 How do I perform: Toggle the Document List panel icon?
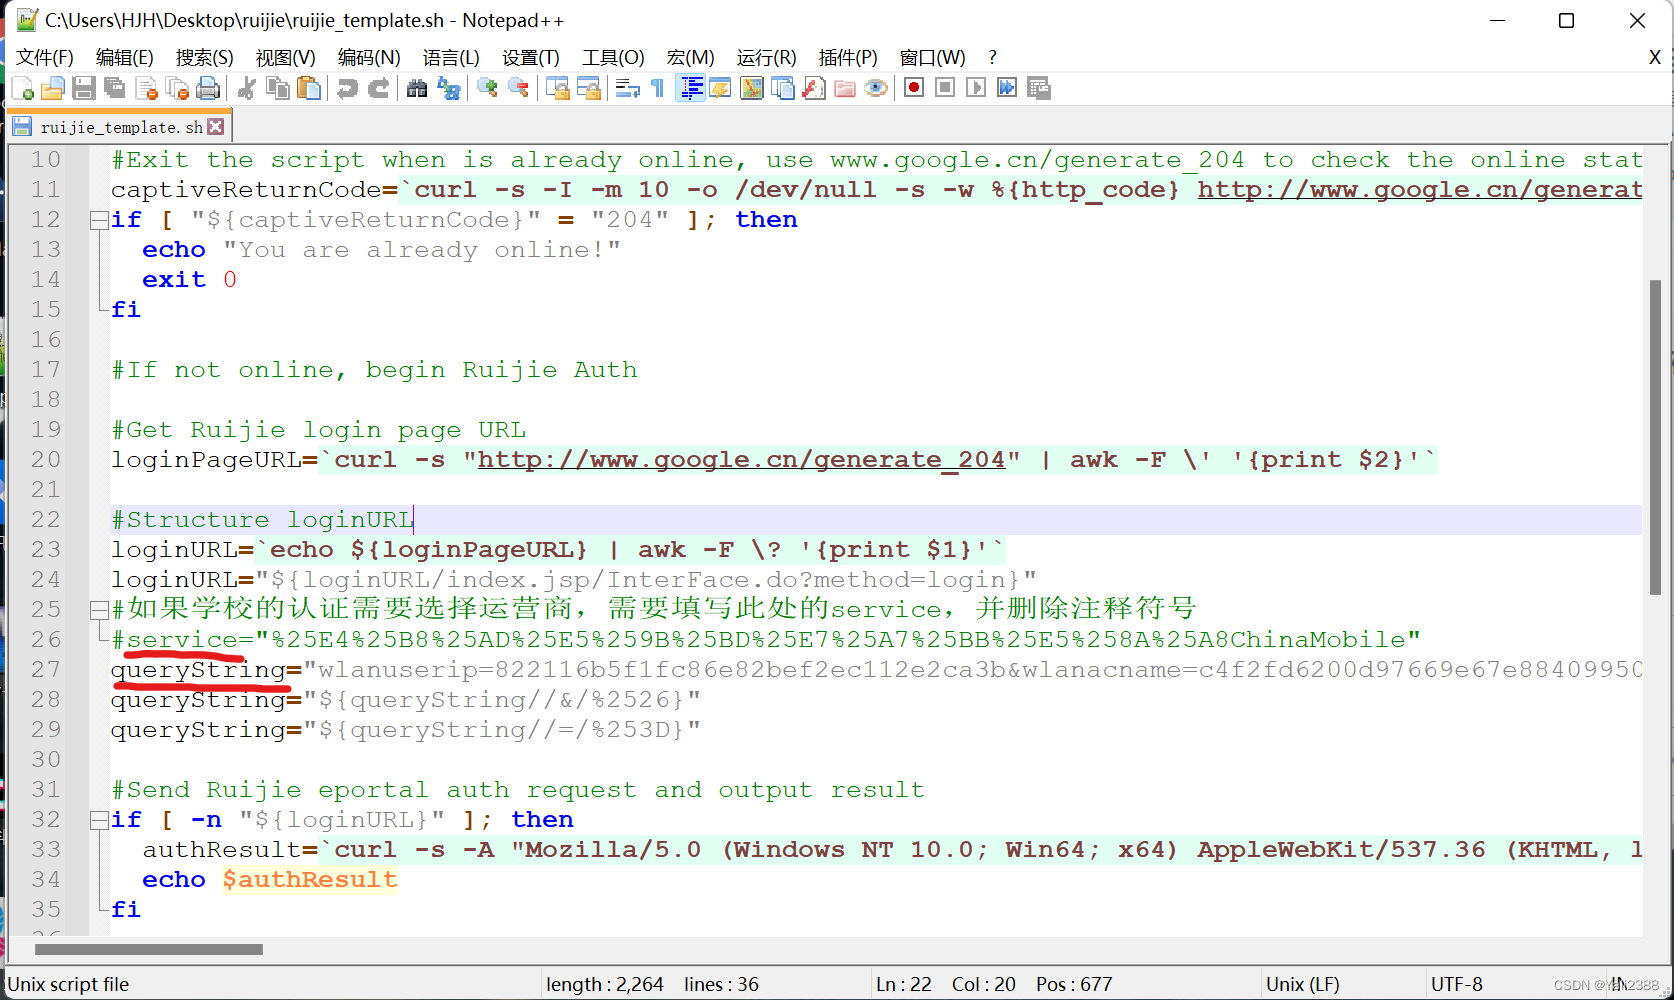[x=783, y=88]
